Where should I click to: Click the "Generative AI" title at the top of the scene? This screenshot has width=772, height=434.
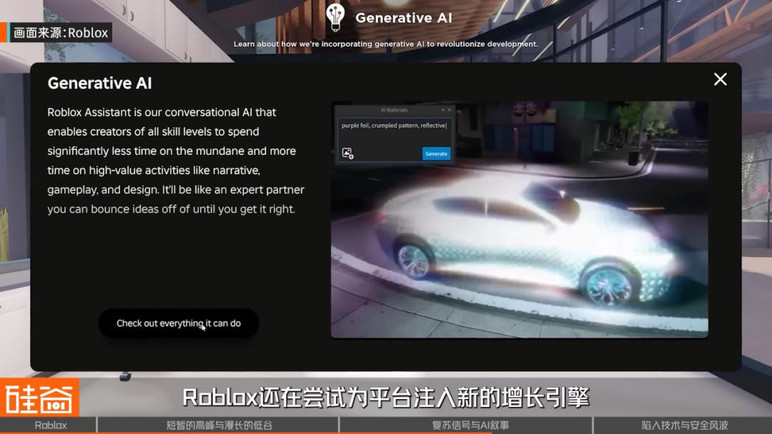point(403,18)
